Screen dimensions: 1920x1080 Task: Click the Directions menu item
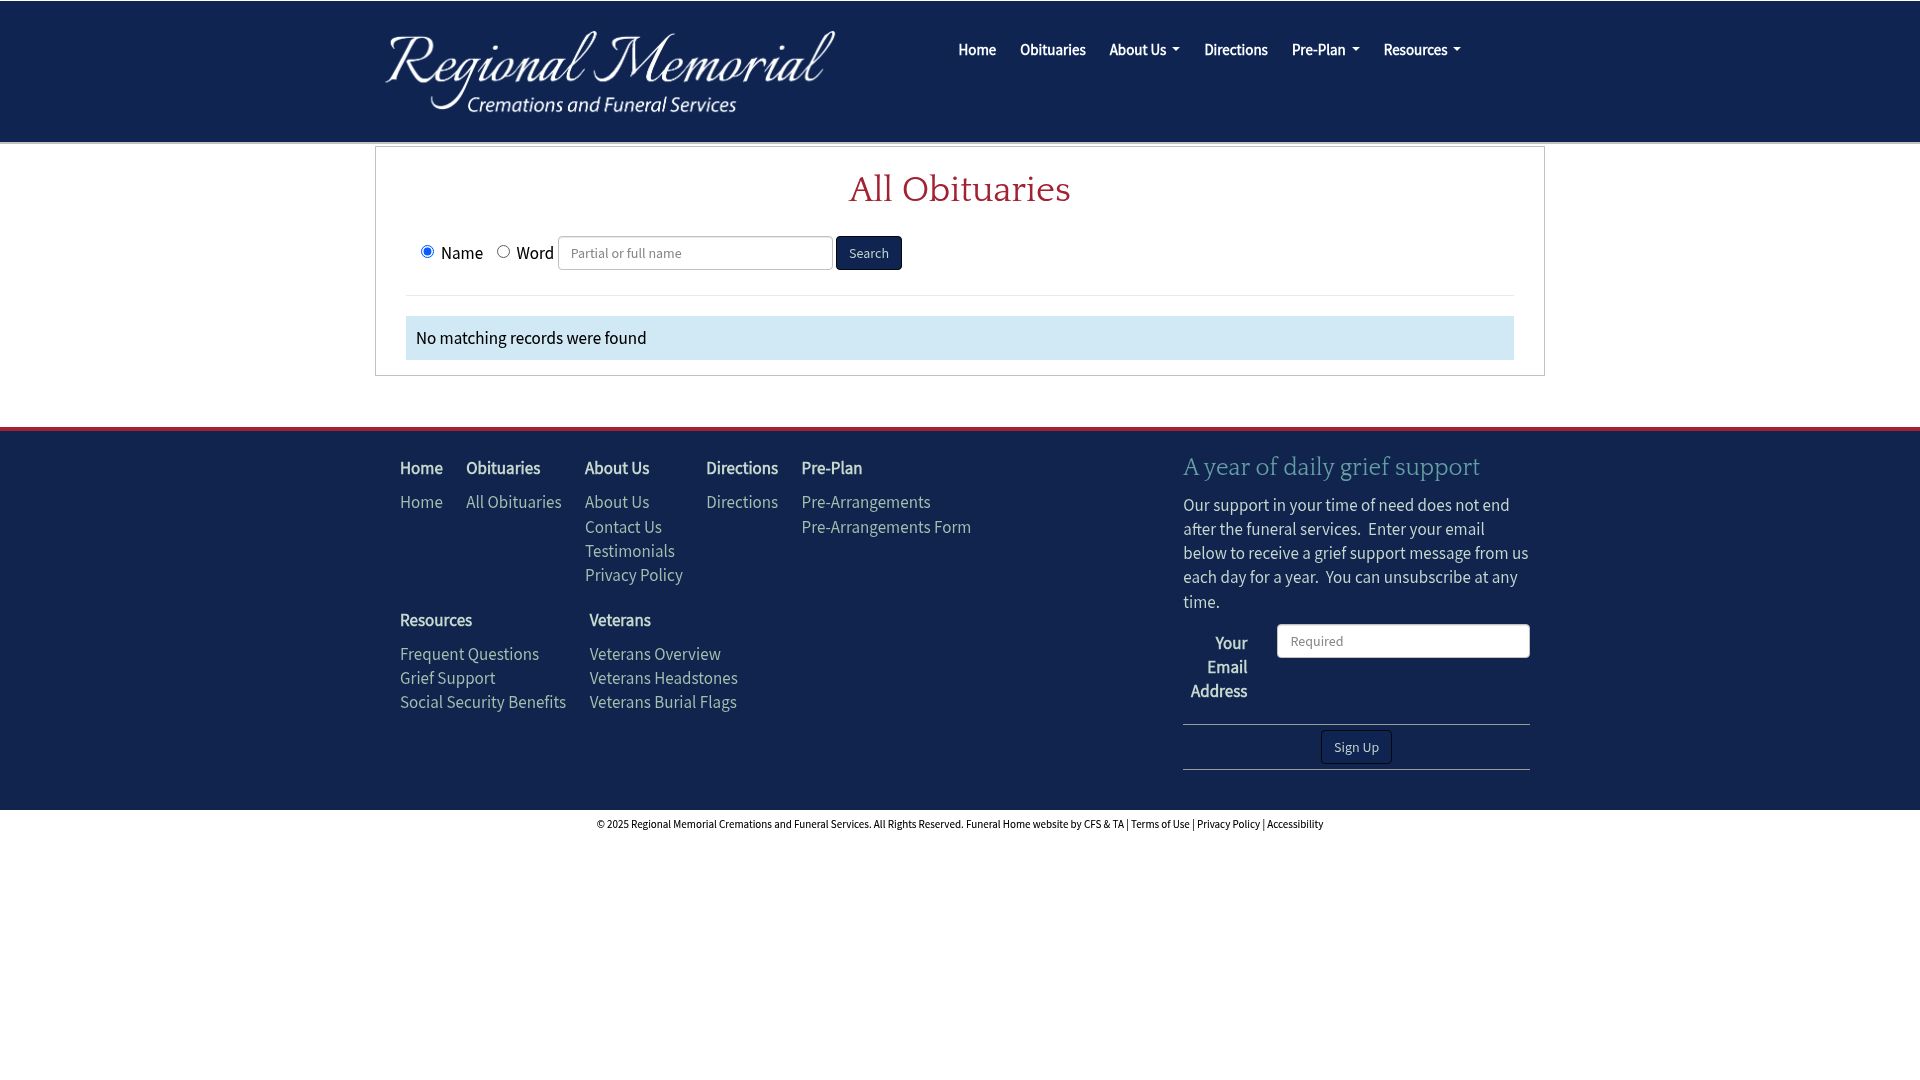coord(1235,49)
